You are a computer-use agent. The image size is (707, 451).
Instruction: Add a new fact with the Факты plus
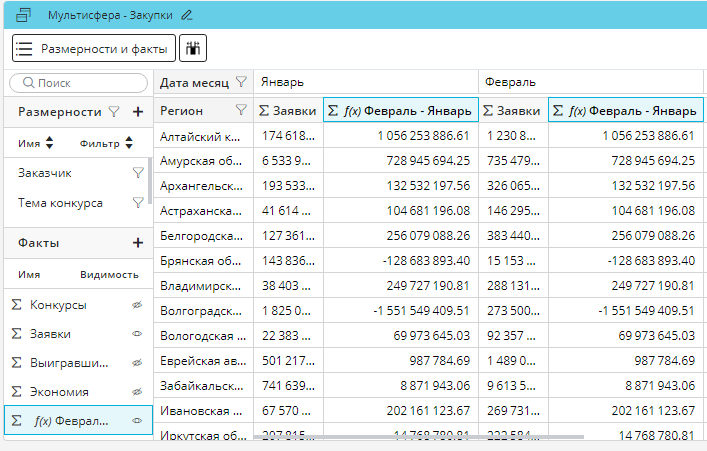pos(138,243)
